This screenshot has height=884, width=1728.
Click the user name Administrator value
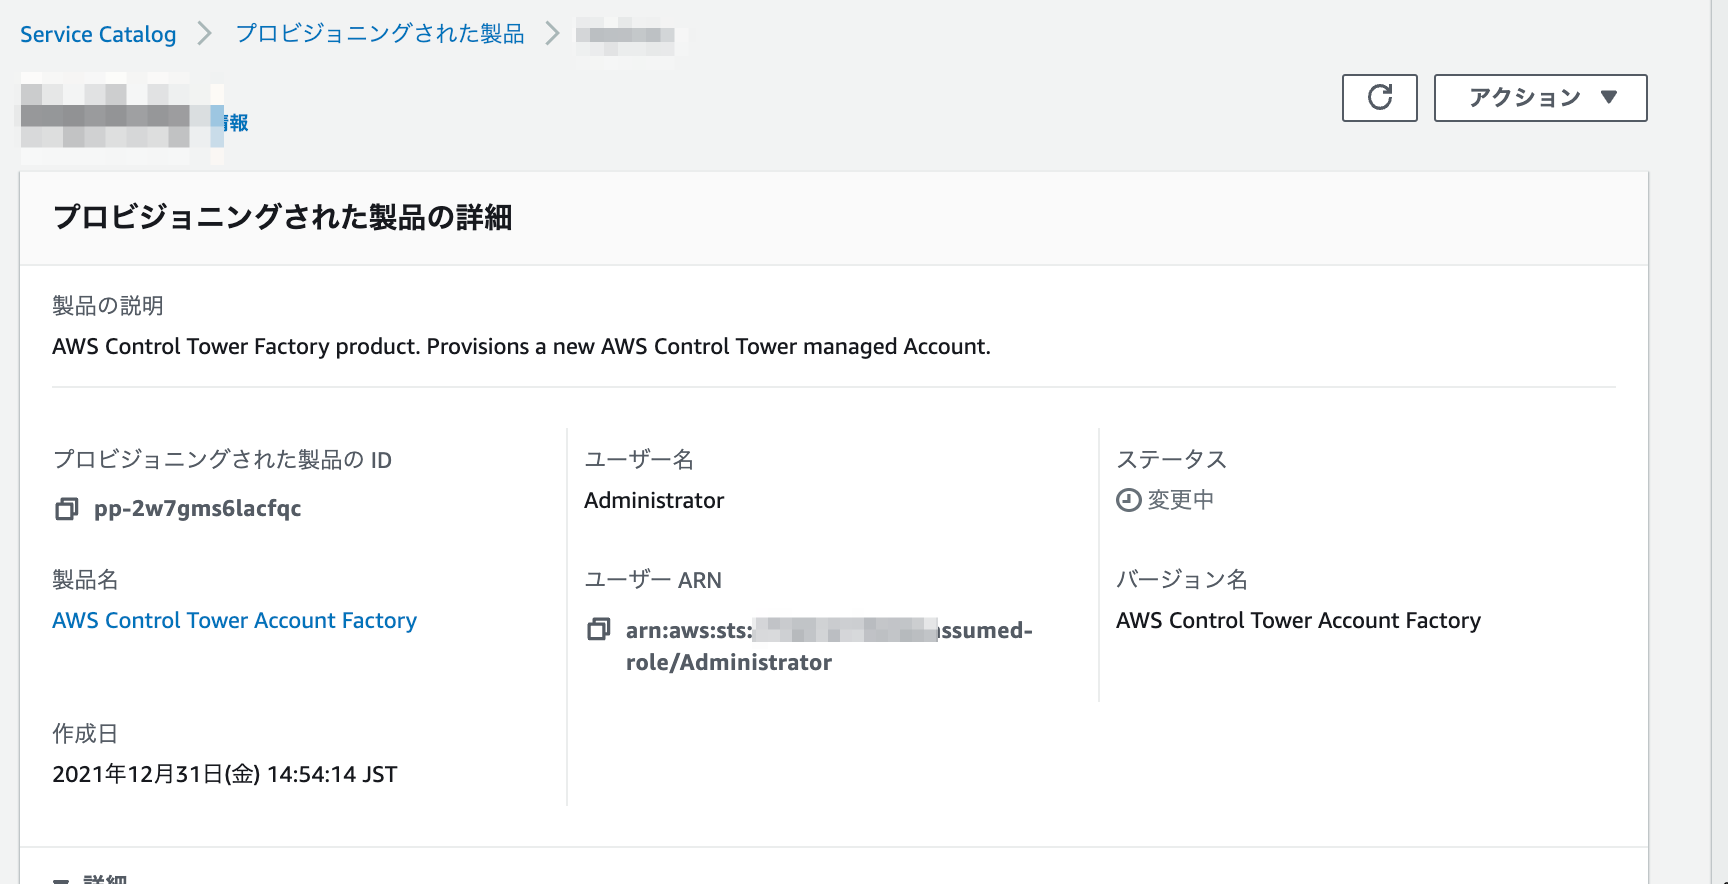[x=654, y=500]
